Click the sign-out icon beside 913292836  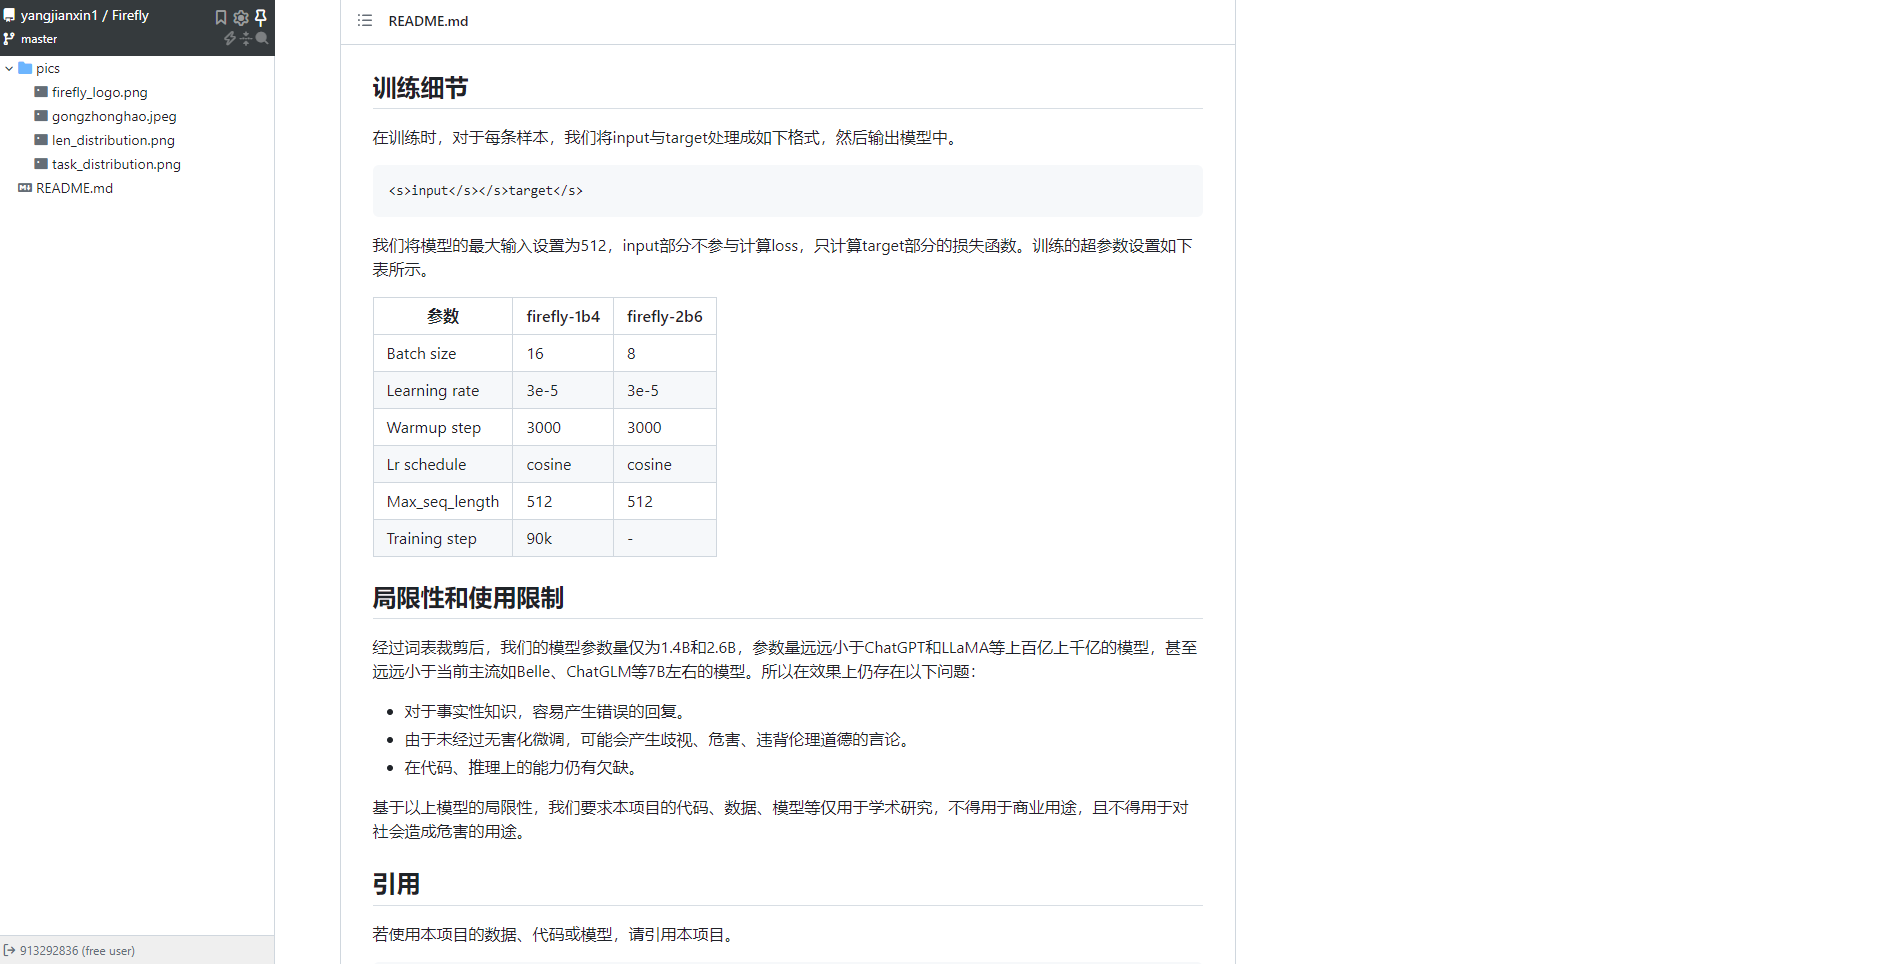coord(9,950)
